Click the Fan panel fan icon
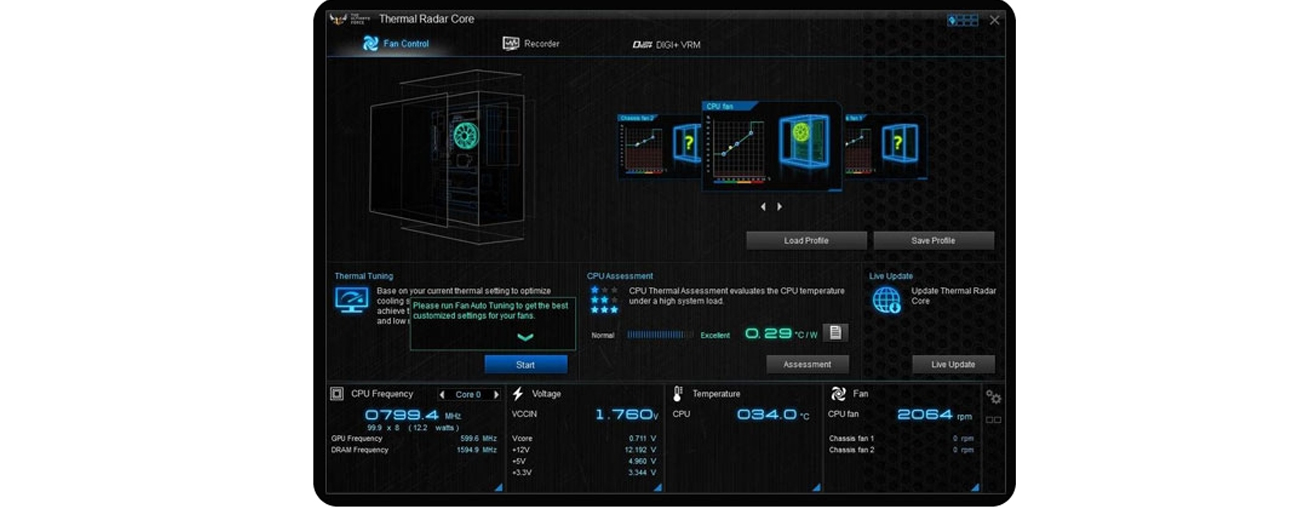The image size is (1300, 507). click(x=838, y=394)
